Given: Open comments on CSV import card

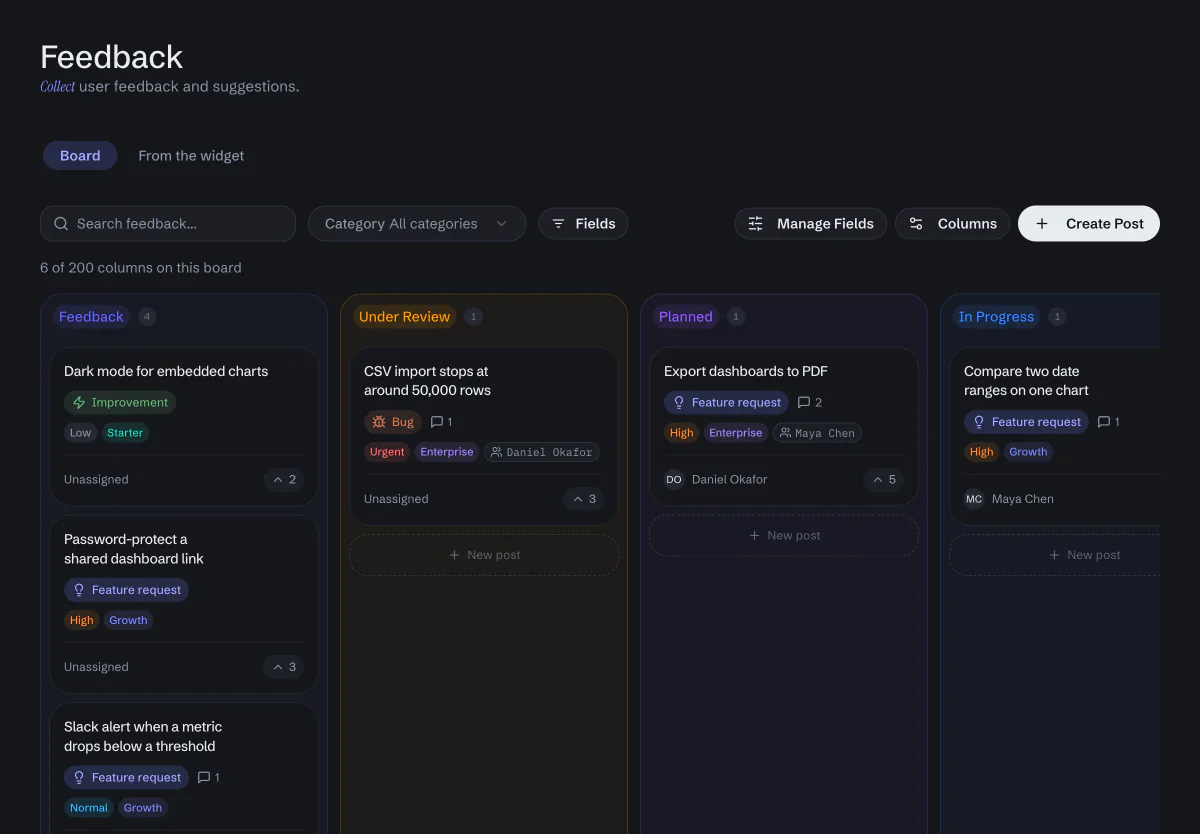Looking at the screenshot, I should pyautogui.click(x=441, y=422).
